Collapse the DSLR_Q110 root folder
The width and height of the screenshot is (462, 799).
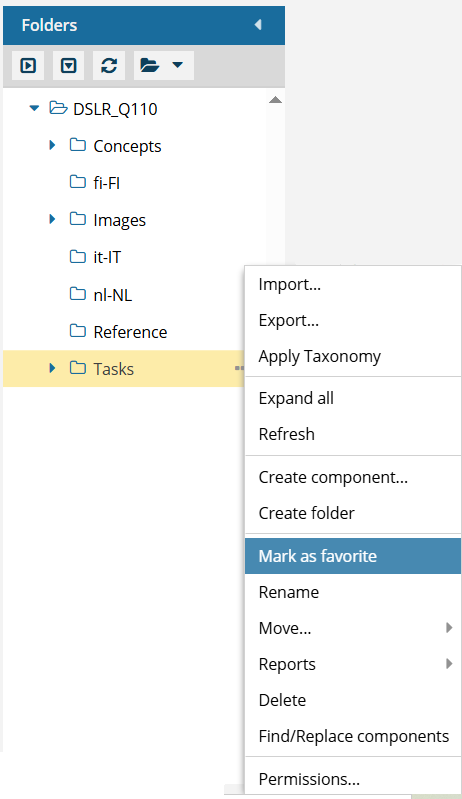pyautogui.click(x=34, y=109)
